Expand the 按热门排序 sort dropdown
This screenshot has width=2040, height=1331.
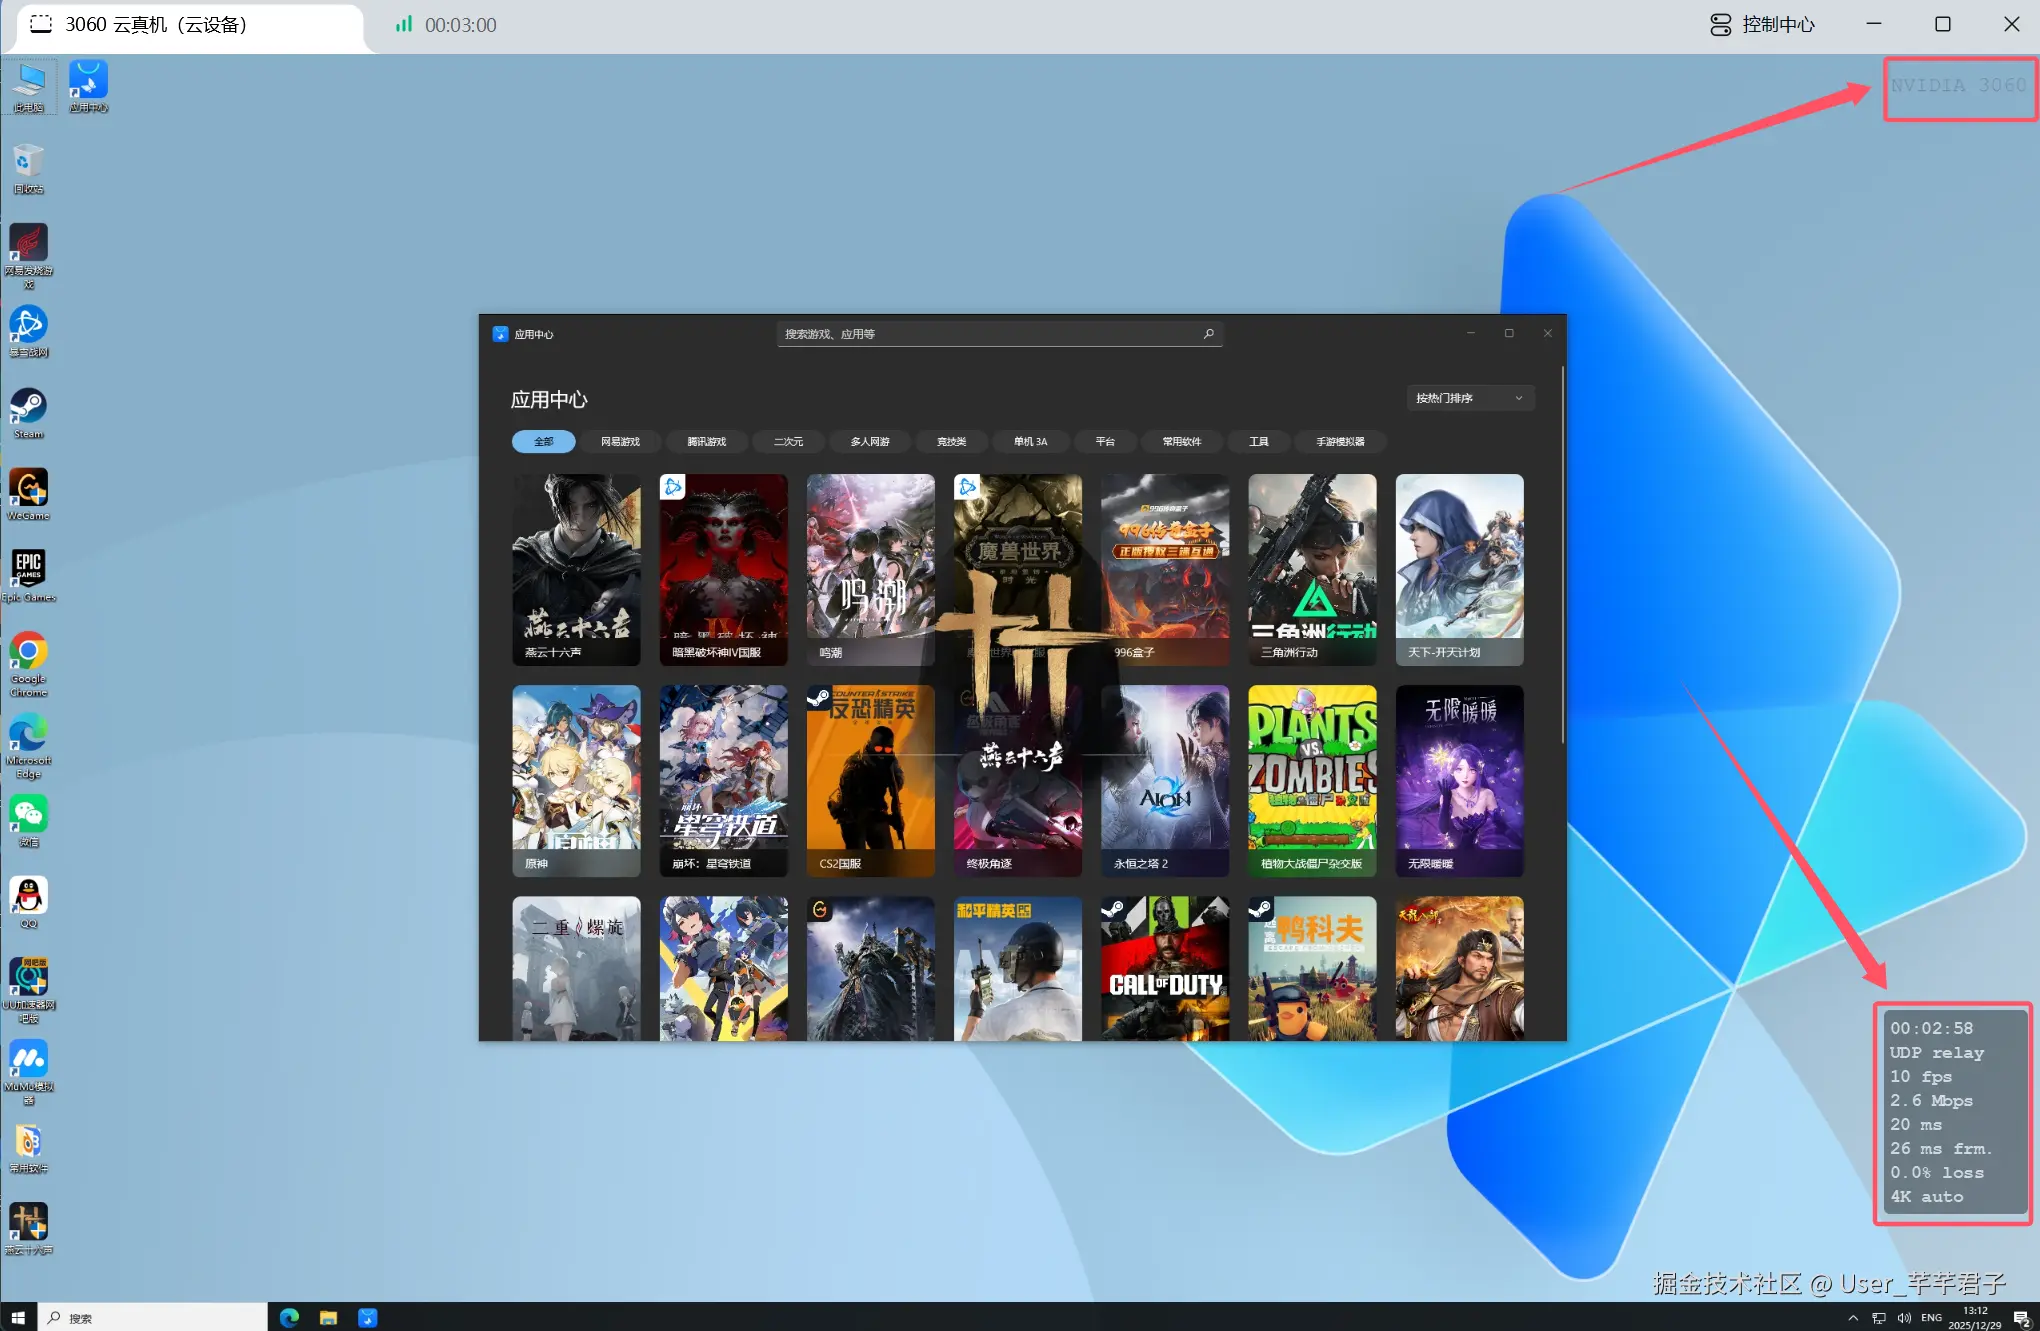point(1469,398)
